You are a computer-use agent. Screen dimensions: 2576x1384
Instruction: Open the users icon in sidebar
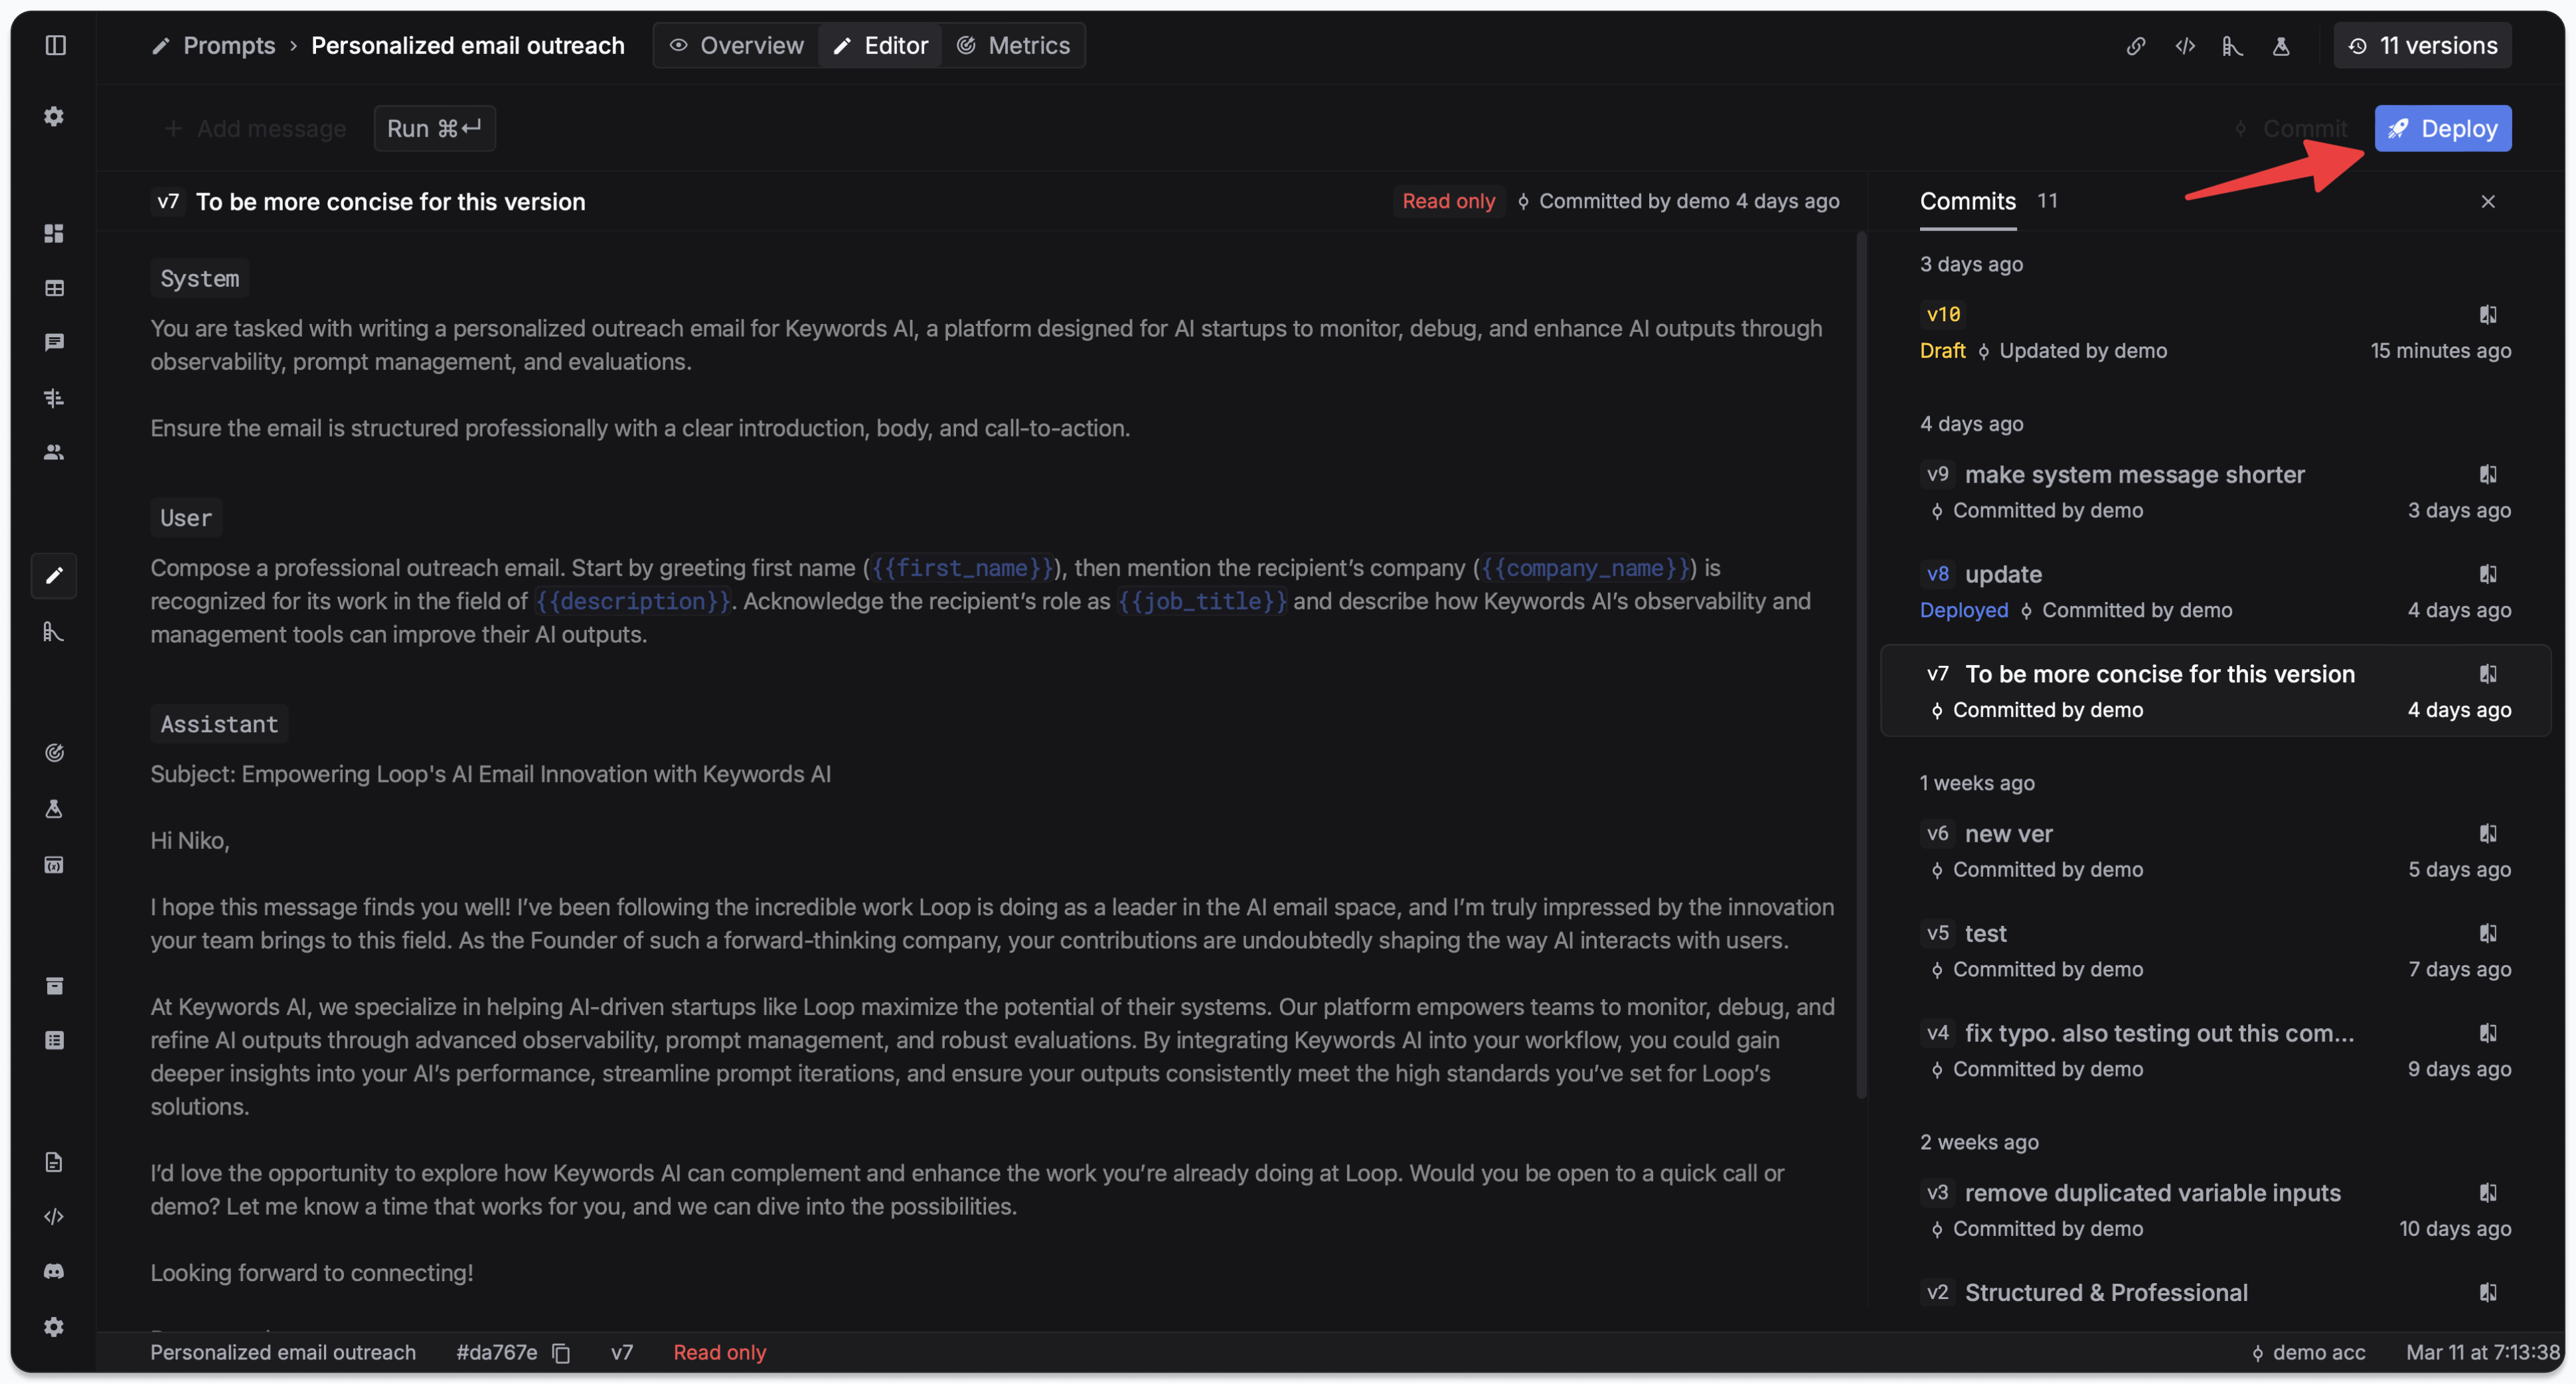pyautogui.click(x=54, y=452)
